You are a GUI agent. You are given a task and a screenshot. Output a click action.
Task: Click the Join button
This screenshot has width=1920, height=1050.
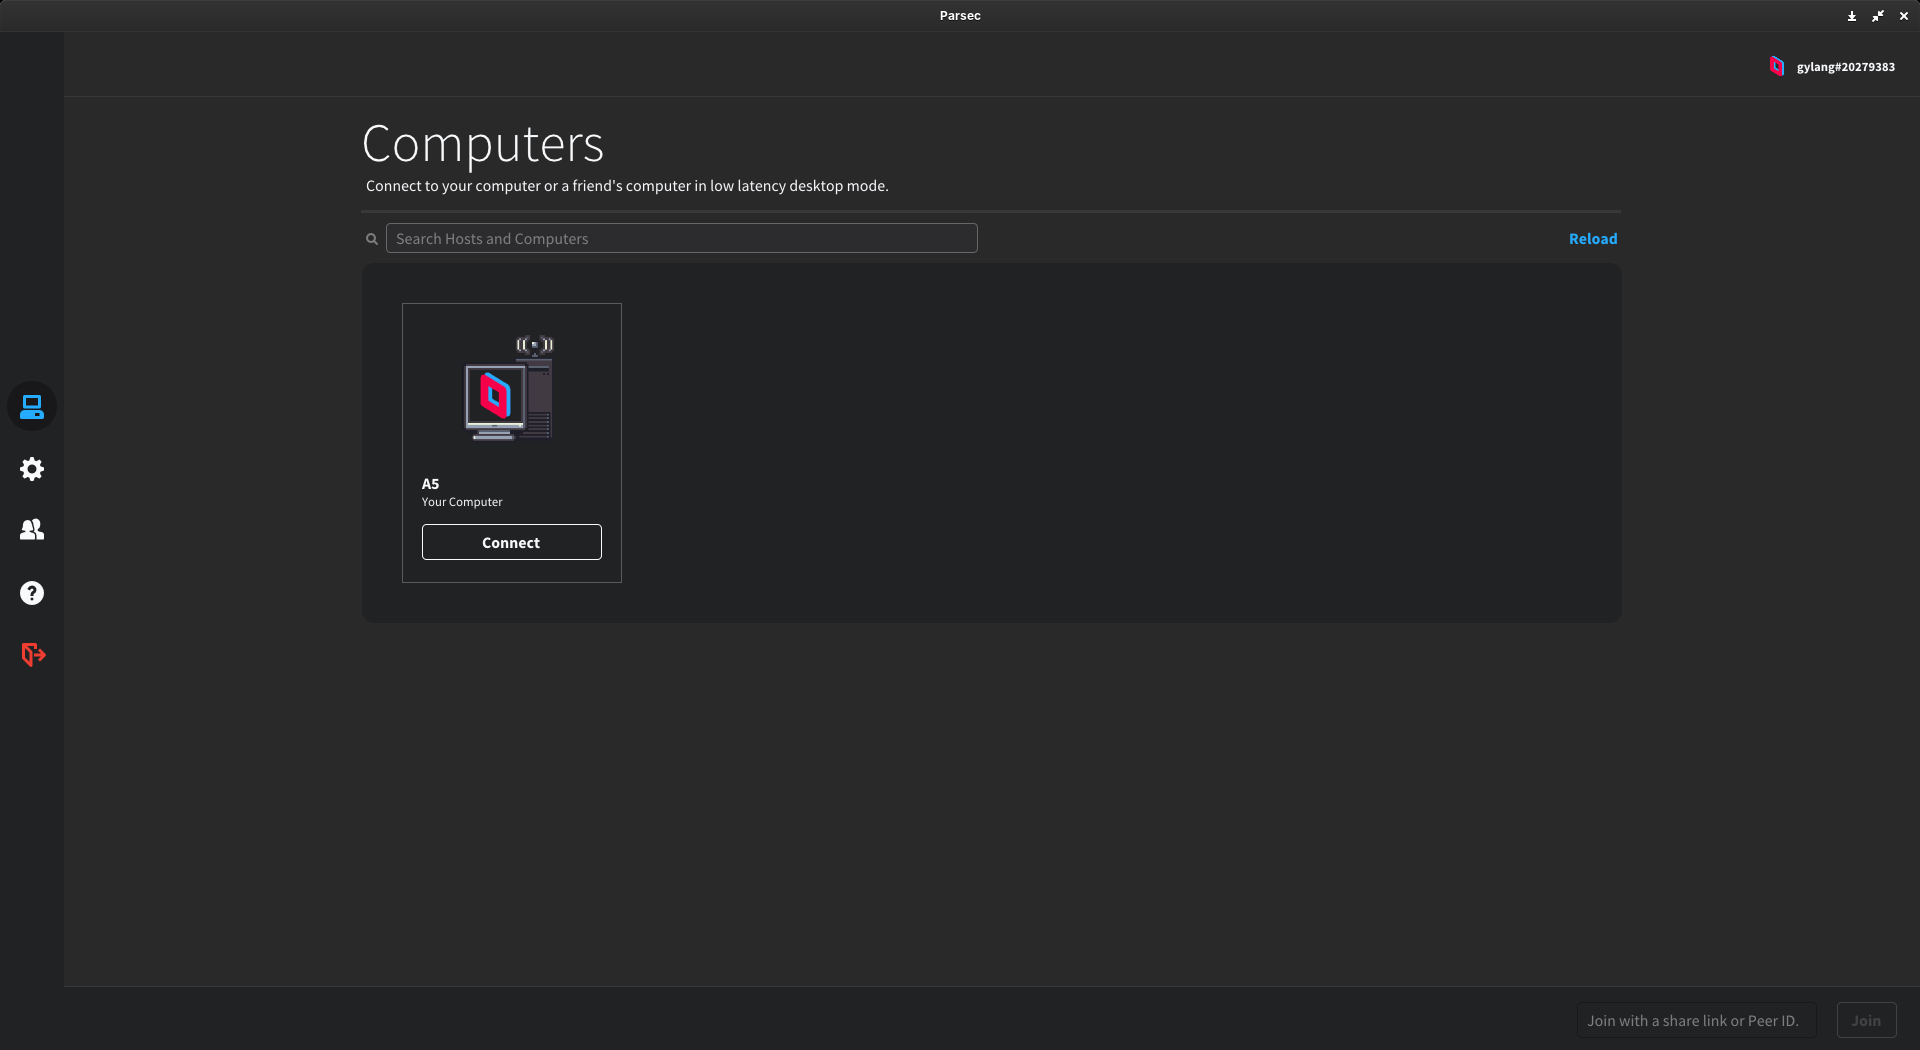[x=1866, y=1020]
